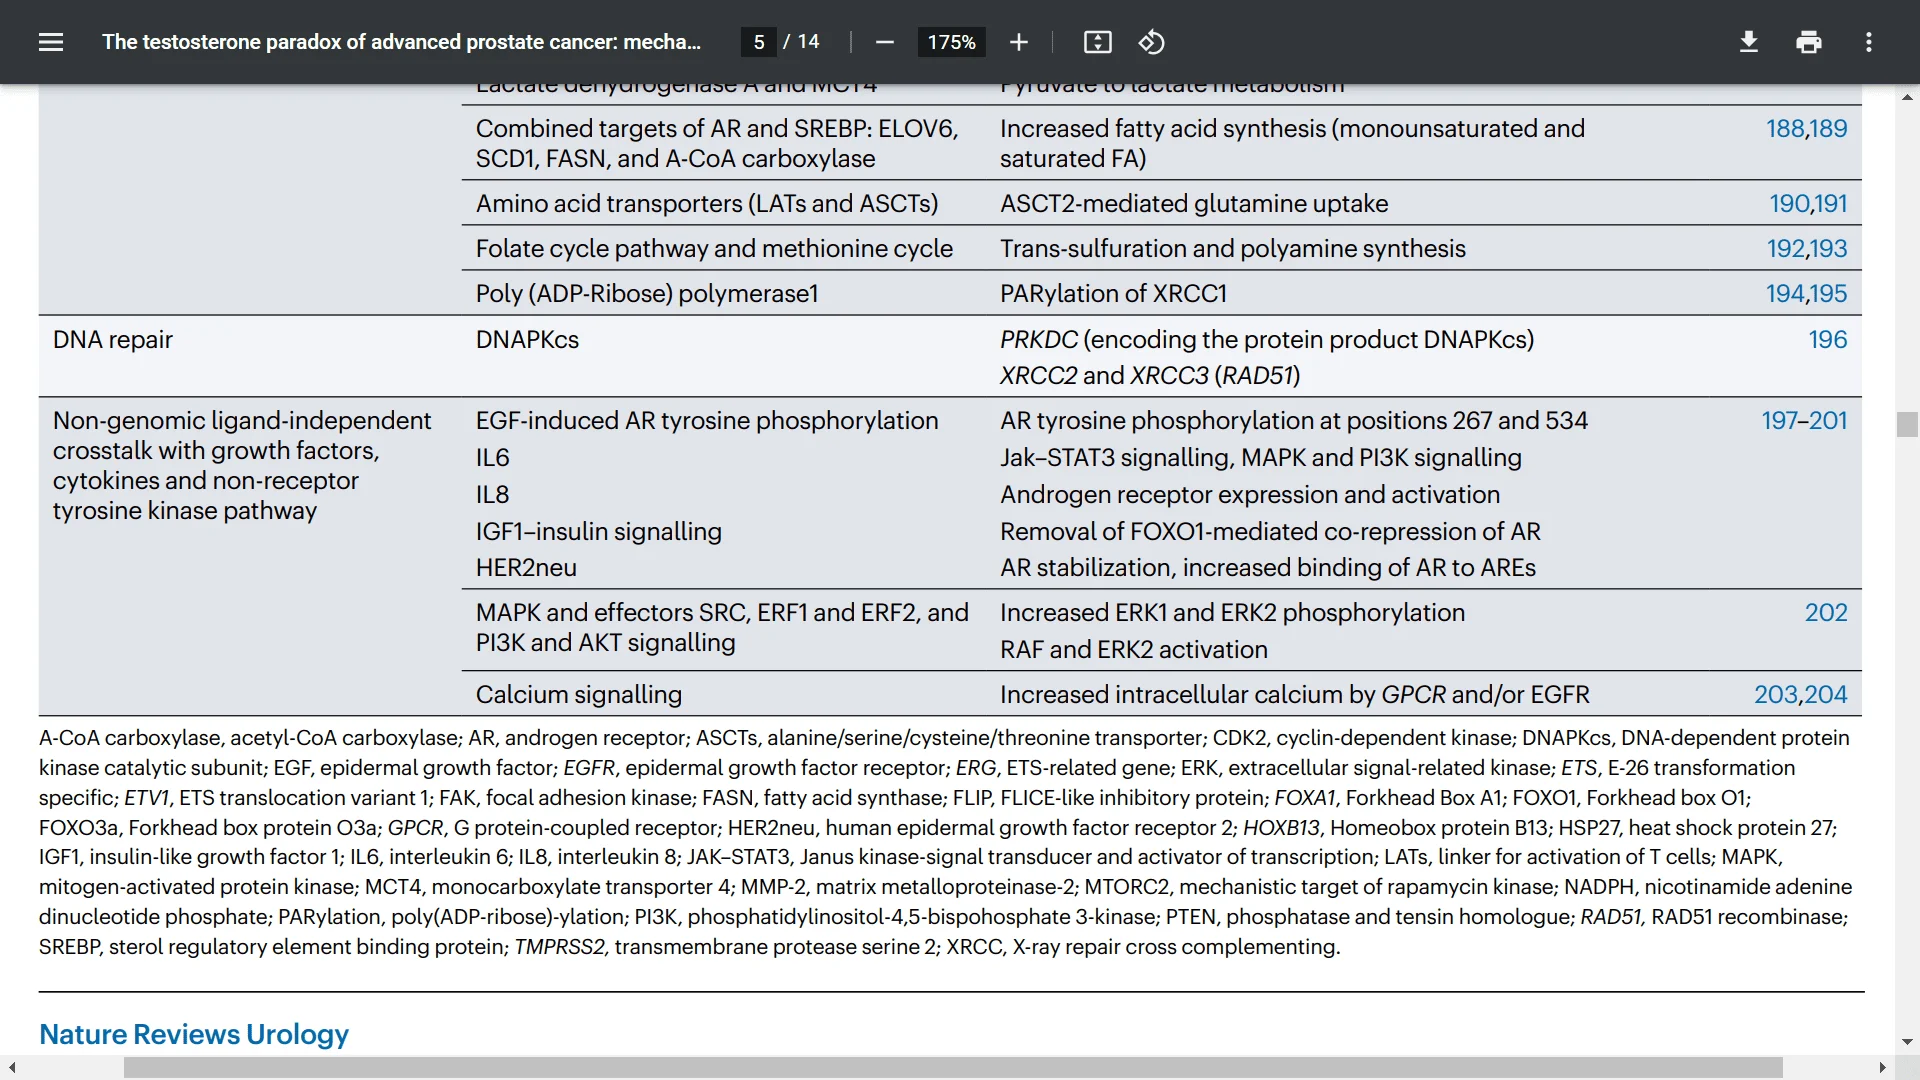
Task: Click the rotation/history icon
Action: coord(1151,40)
